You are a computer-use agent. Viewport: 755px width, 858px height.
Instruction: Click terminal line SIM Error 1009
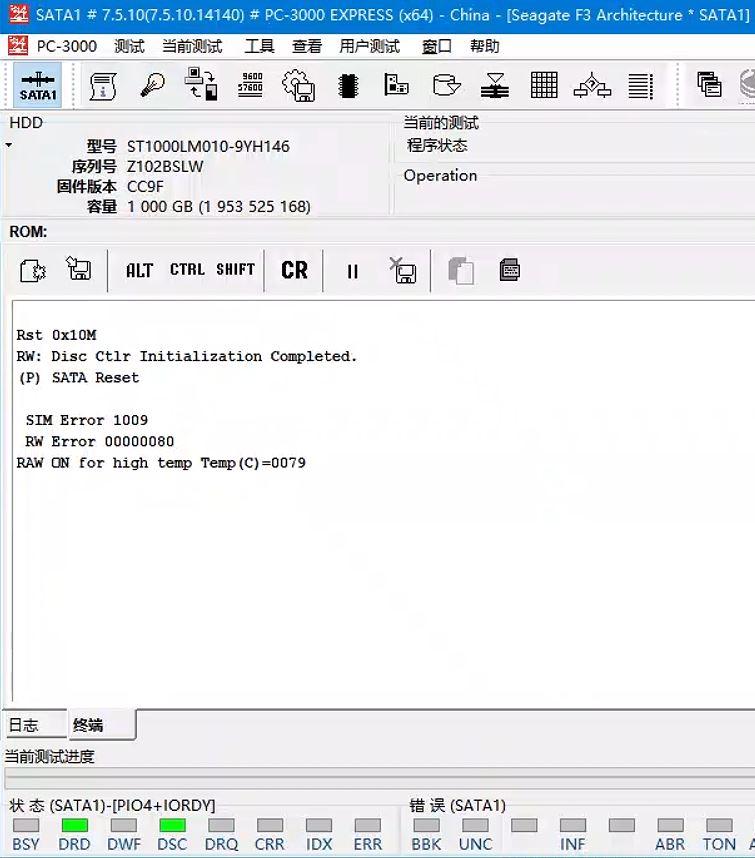(86, 420)
